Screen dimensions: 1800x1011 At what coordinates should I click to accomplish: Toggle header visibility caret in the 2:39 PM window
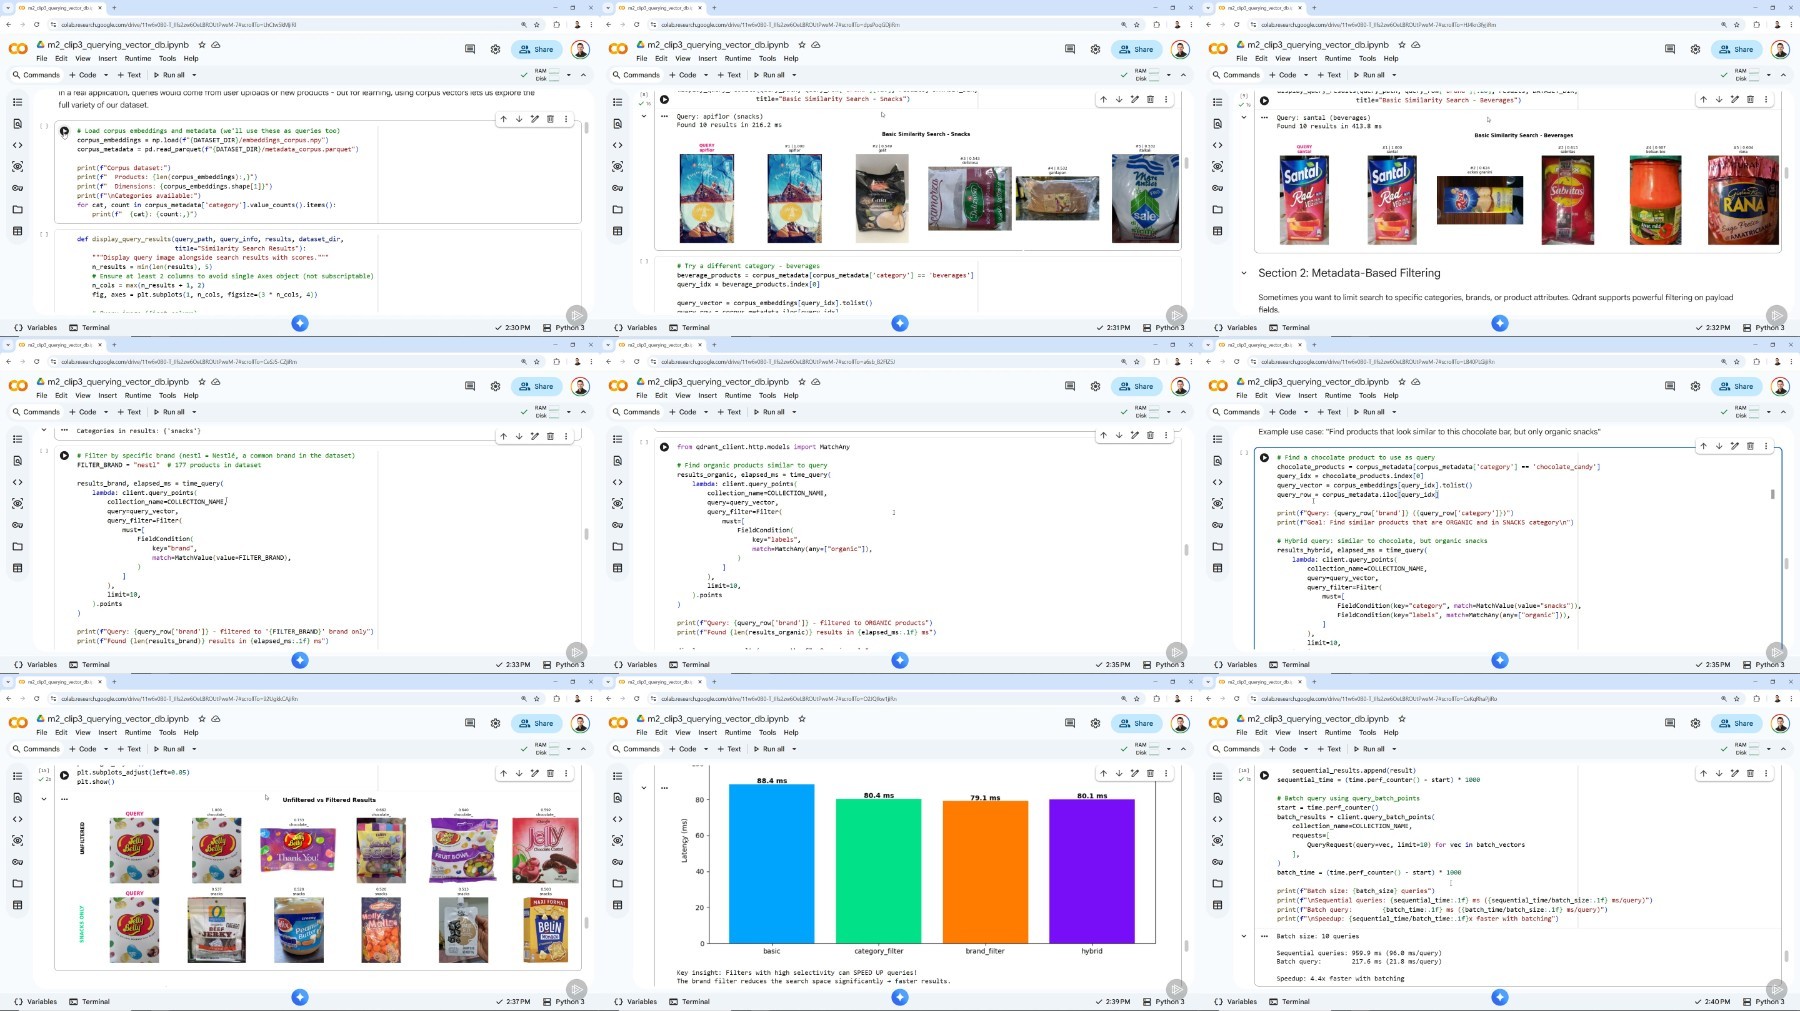point(1183,749)
